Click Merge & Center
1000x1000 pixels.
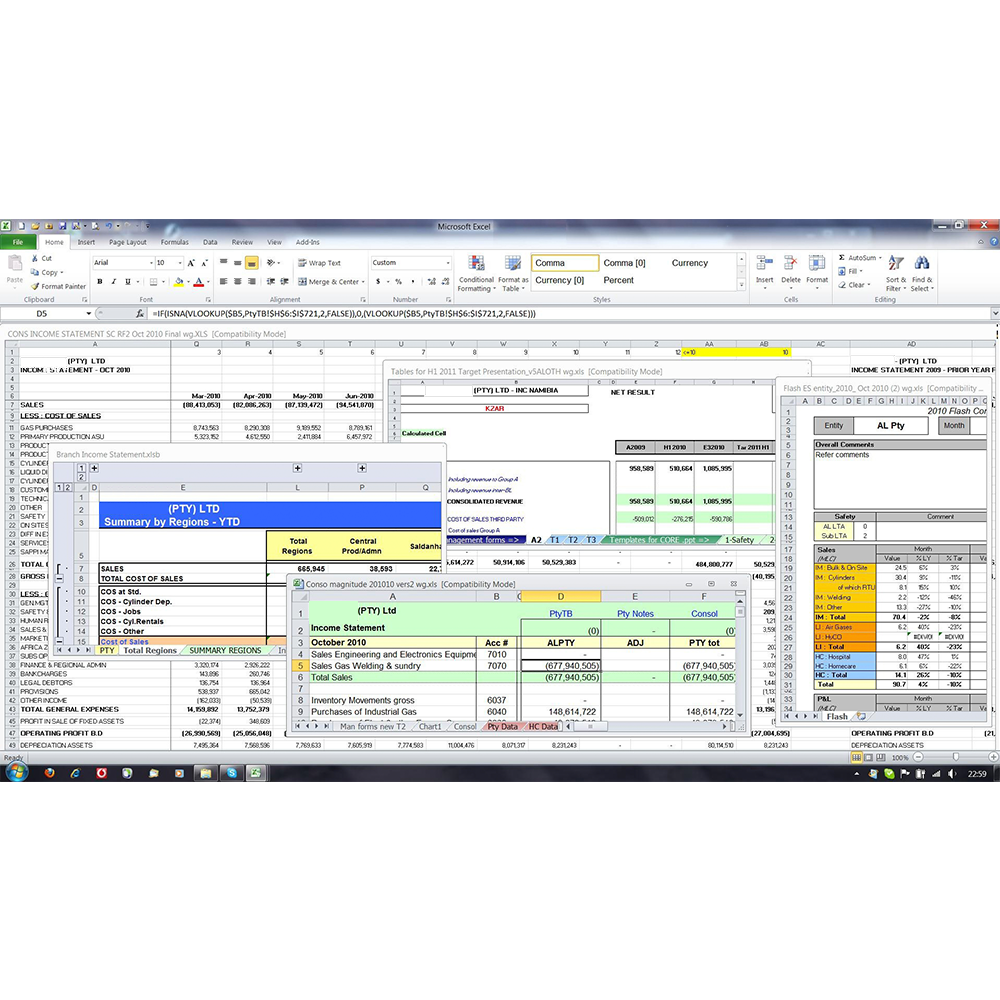[328, 281]
